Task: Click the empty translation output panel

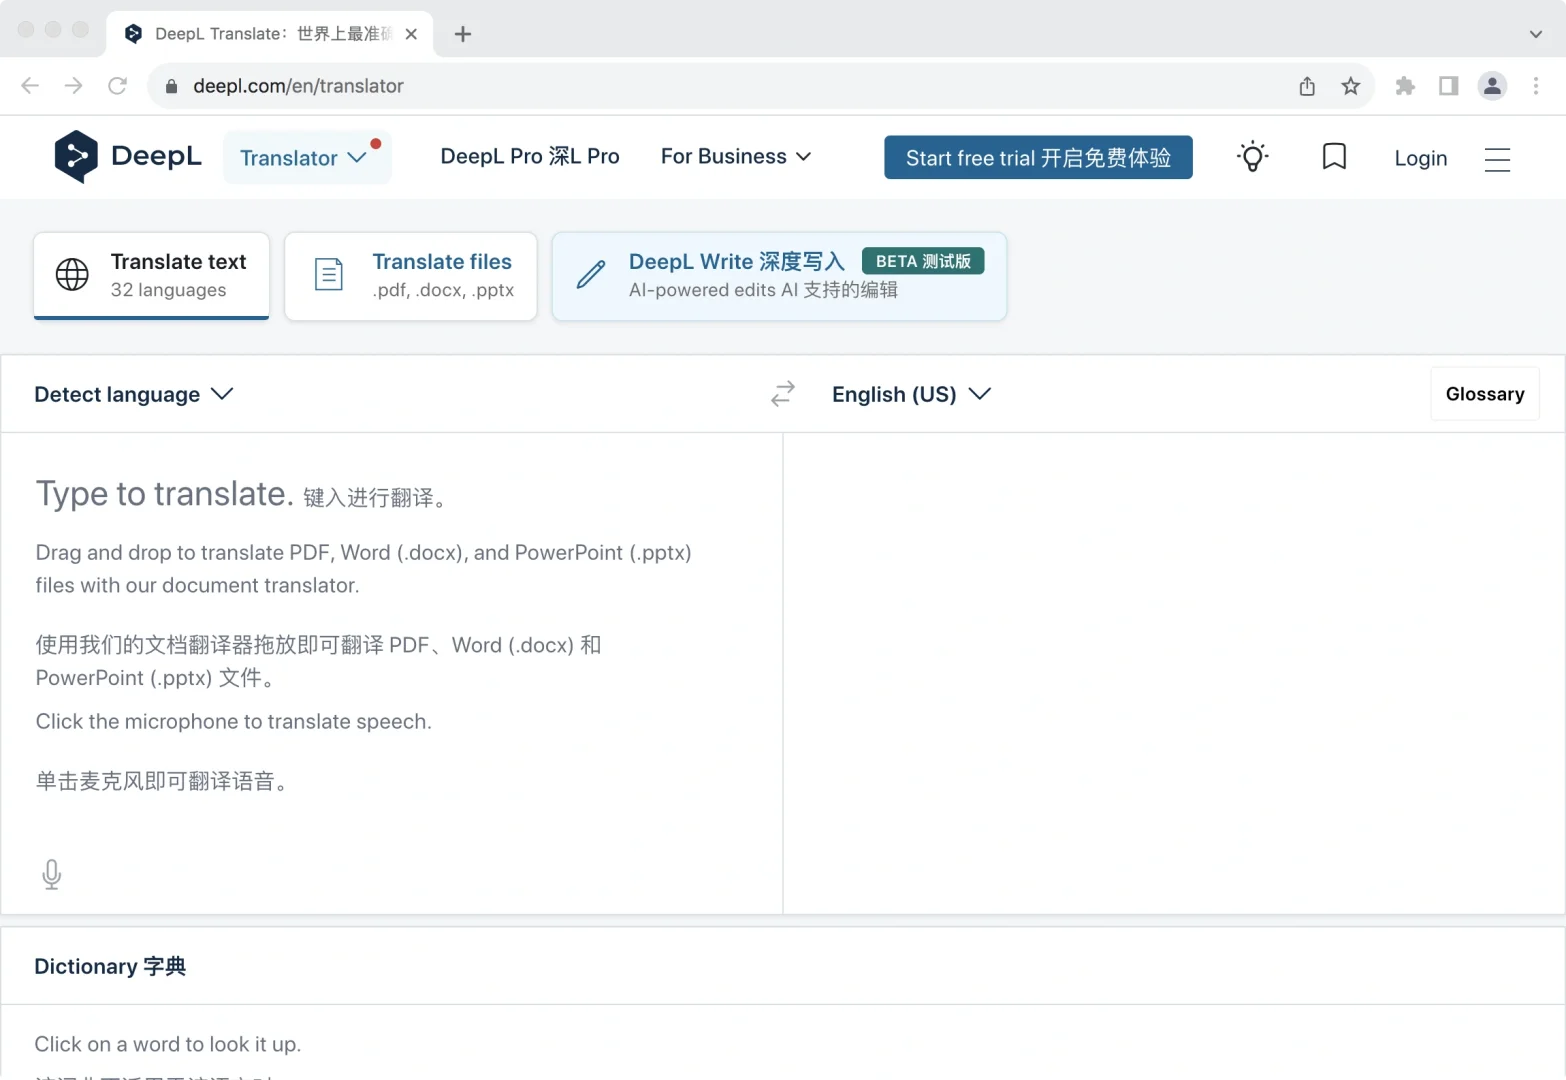Action: coord(1174,673)
